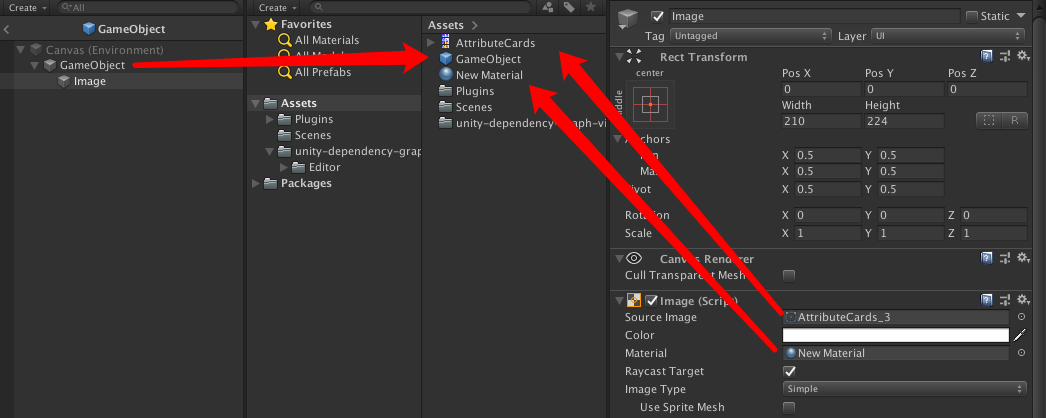
Task: Select All Prefabs favorite search
Action: coord(322,72)
